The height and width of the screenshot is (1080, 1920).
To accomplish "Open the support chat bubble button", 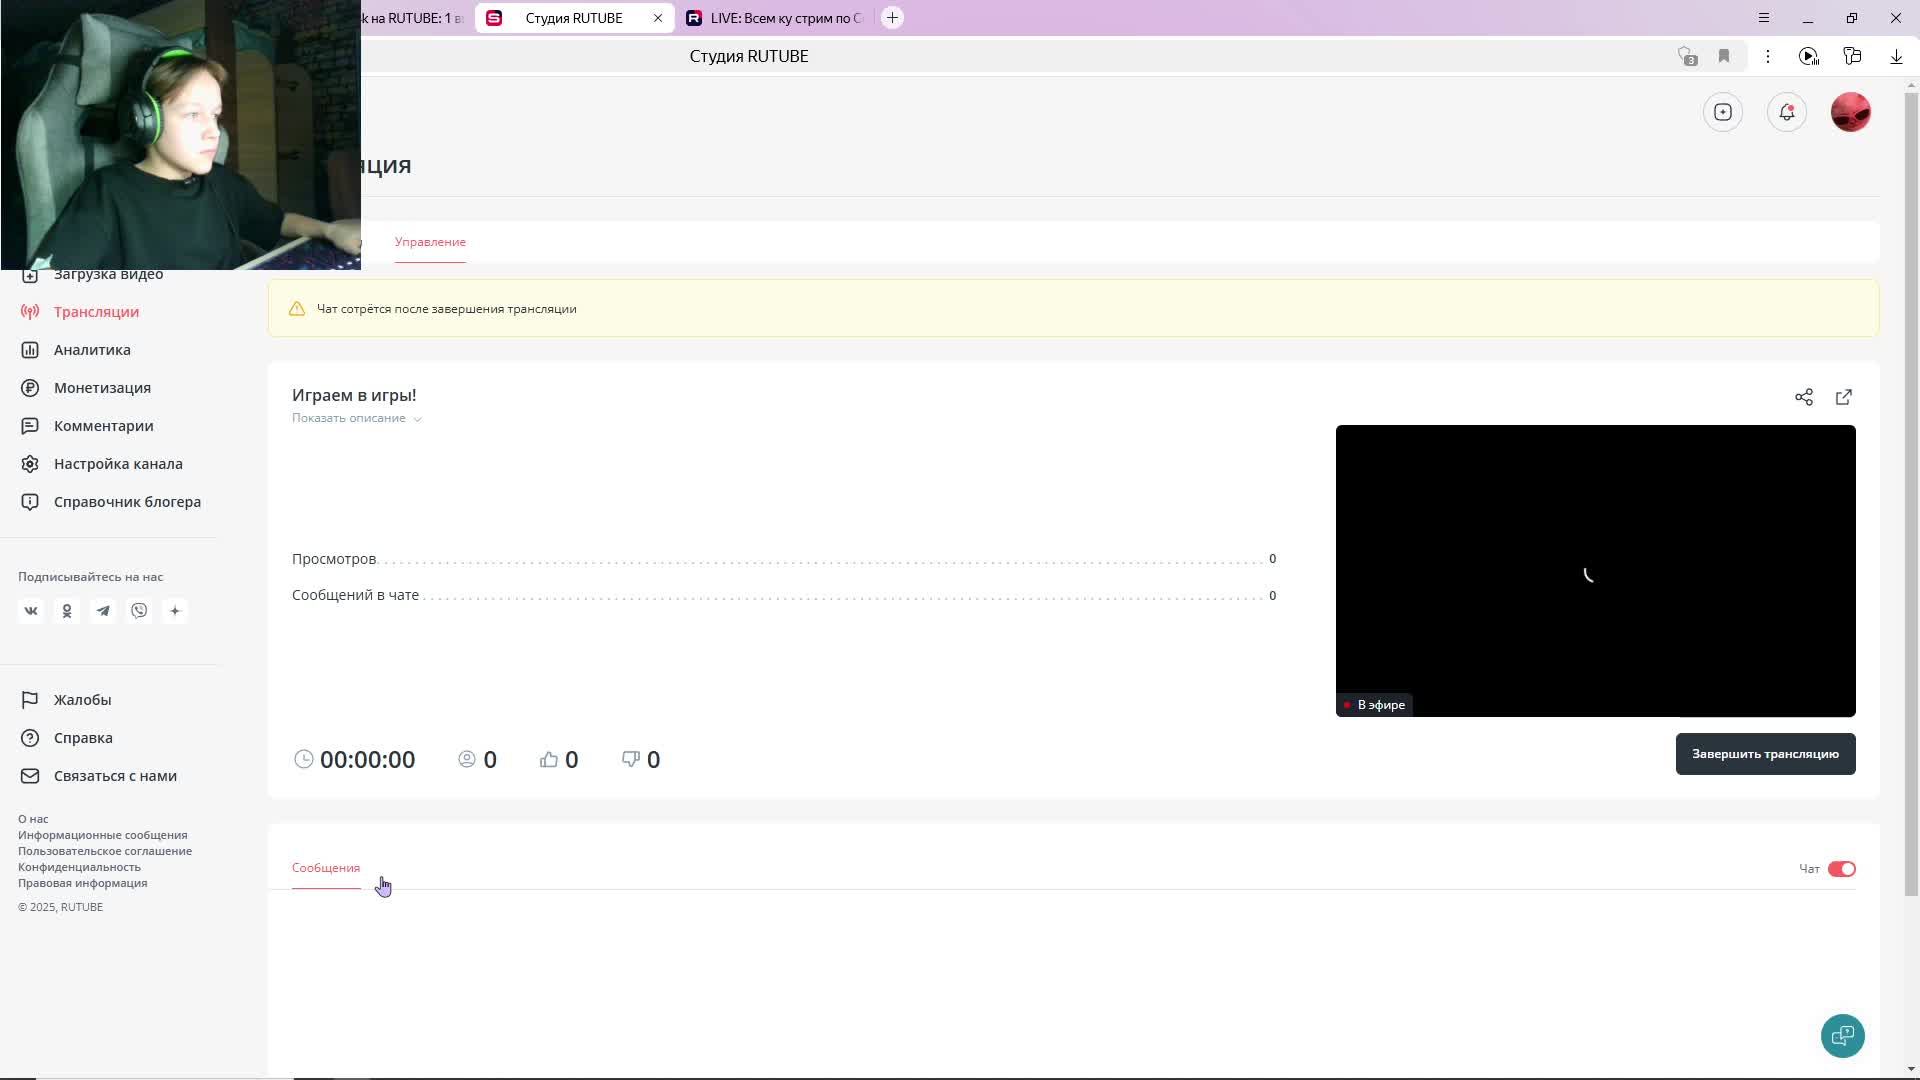I will pos(1843,1036).
